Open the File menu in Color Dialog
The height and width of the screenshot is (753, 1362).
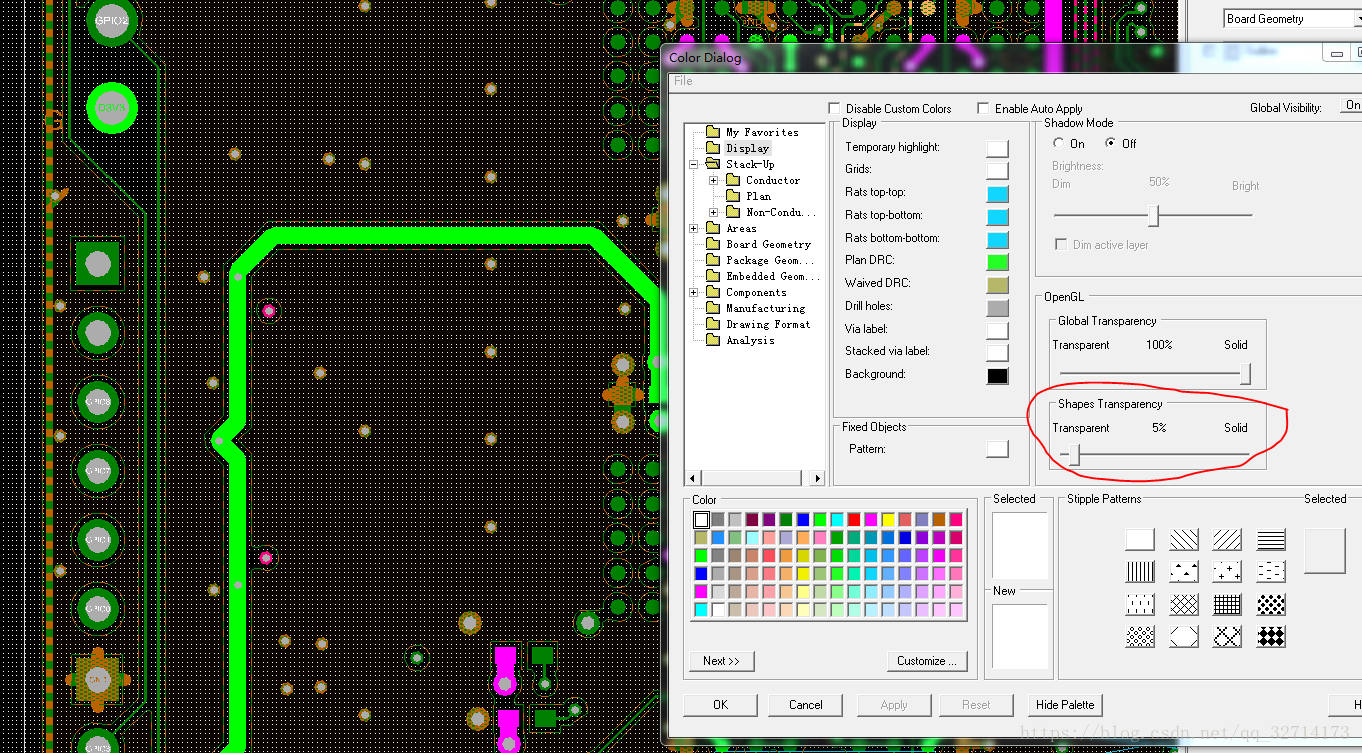pyautogui.click(x=683, y=81)
